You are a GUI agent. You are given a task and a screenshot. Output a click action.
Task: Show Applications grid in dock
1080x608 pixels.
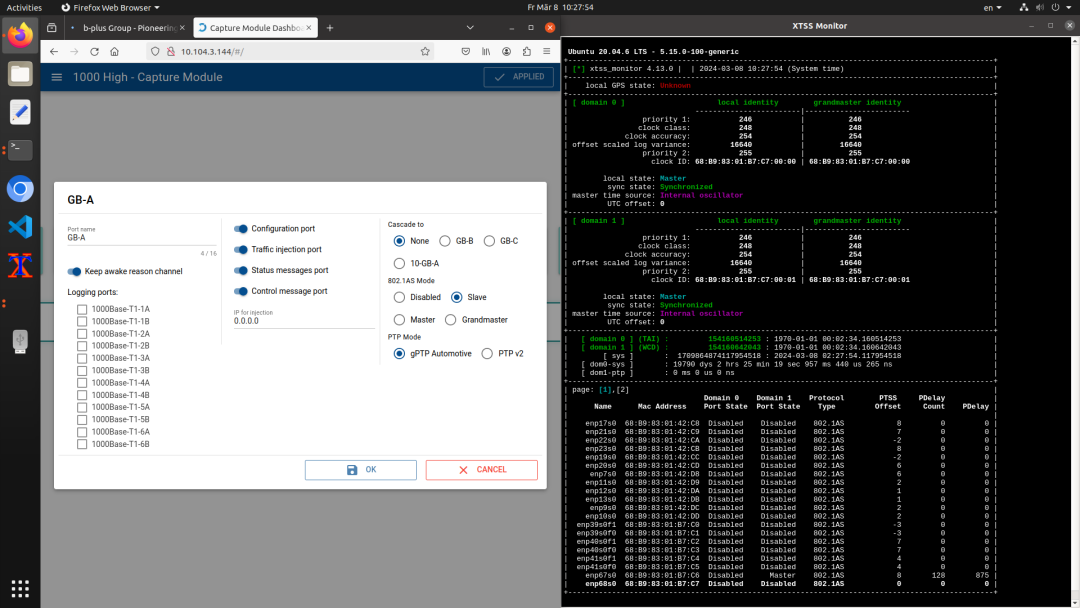tap(20, 587)
